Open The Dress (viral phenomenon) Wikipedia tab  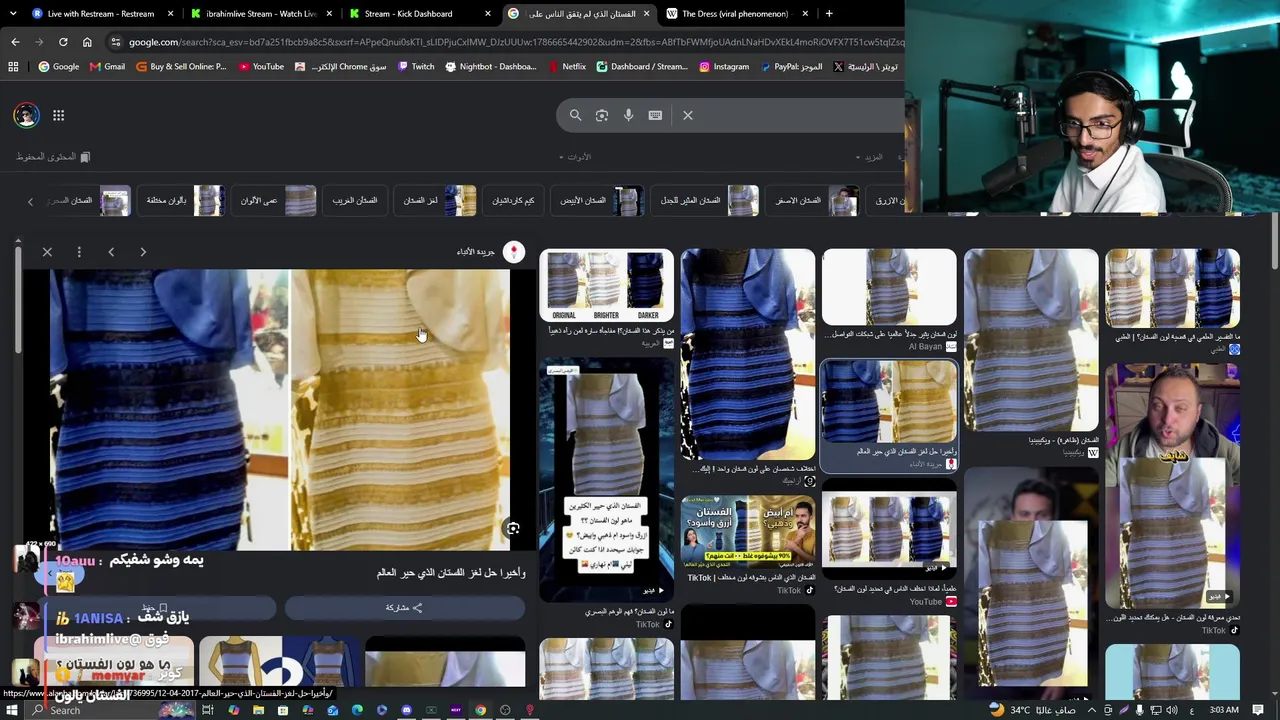738,14
